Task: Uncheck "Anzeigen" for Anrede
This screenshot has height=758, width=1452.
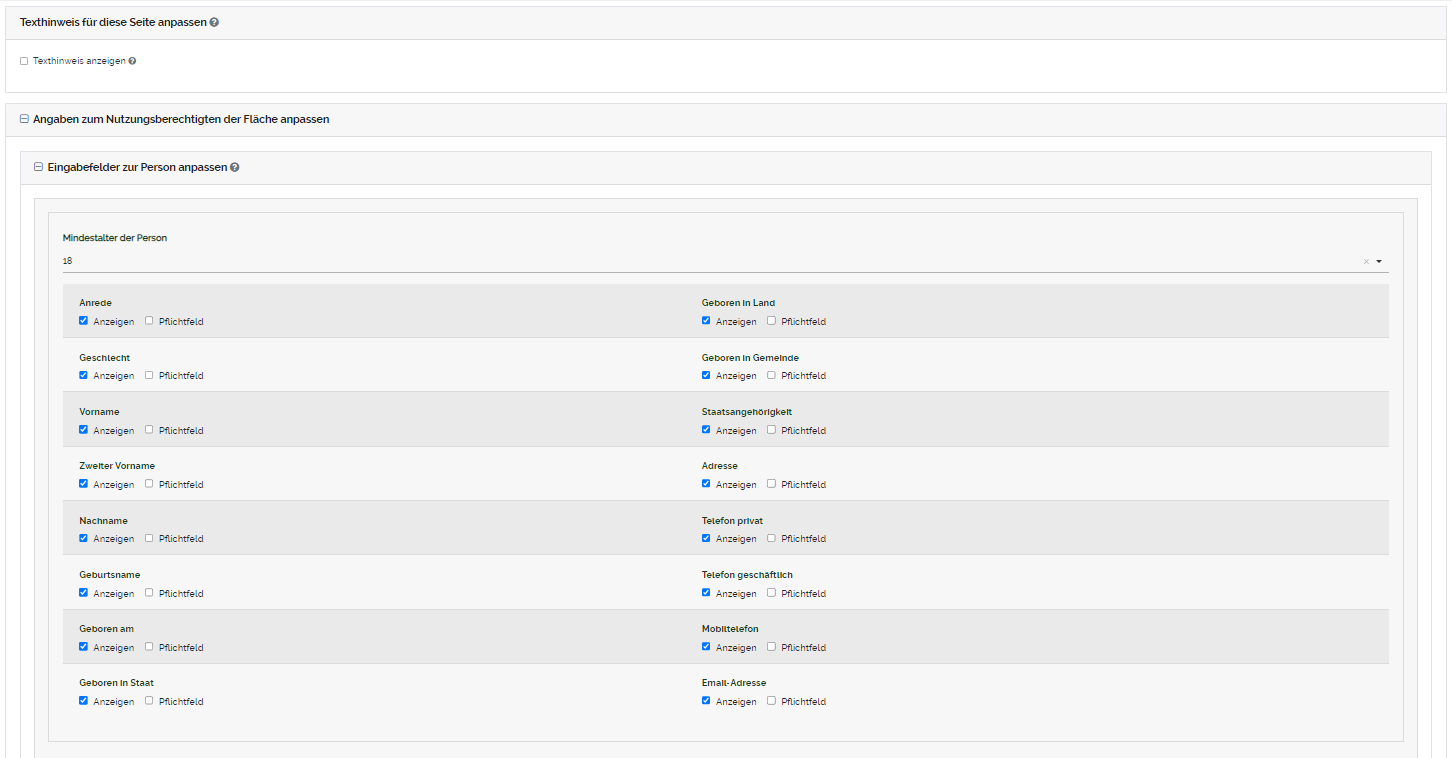Action: (x=84, y=321)
